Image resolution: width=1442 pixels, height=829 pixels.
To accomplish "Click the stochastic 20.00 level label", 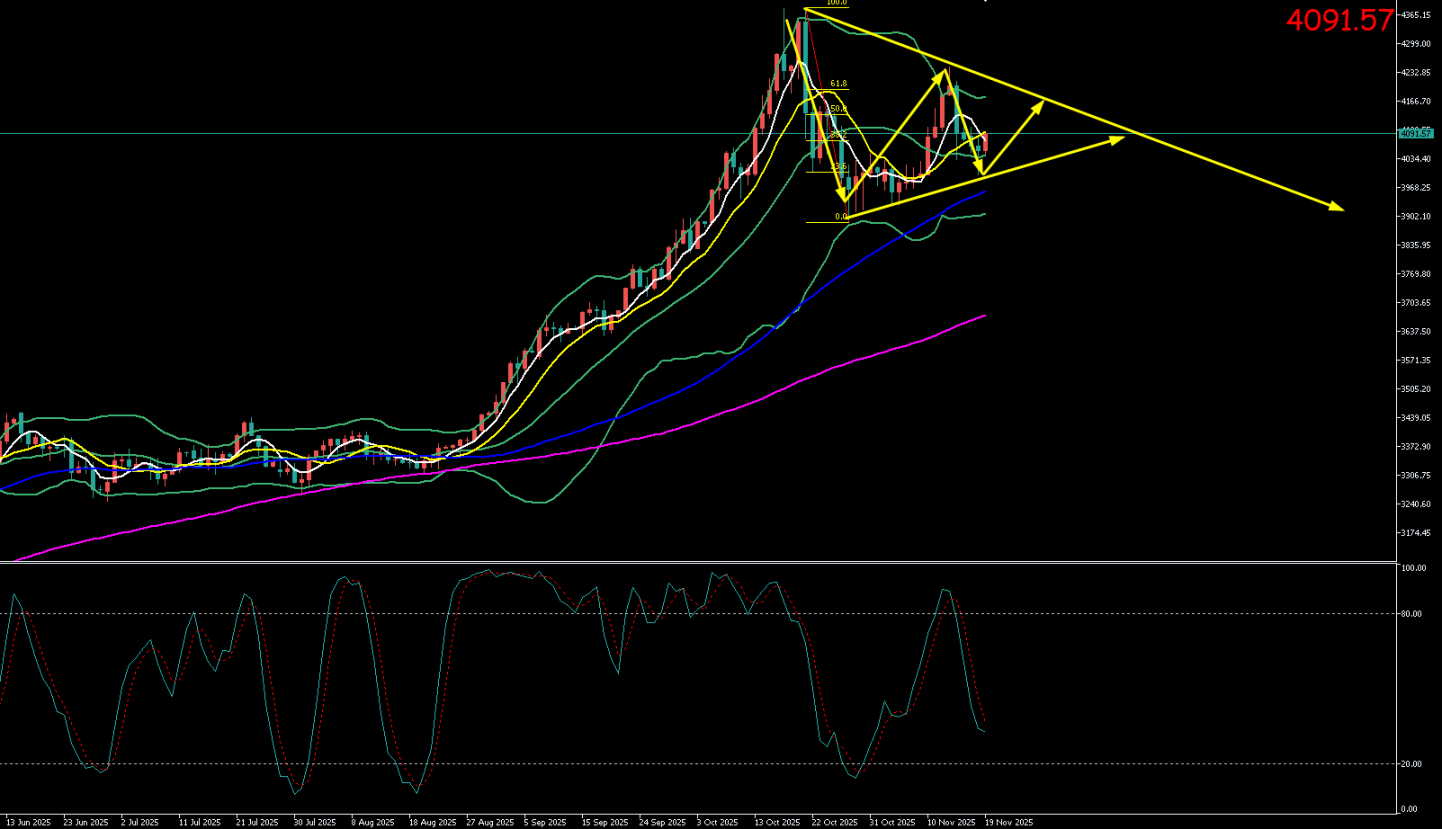I will [1411, 764].
